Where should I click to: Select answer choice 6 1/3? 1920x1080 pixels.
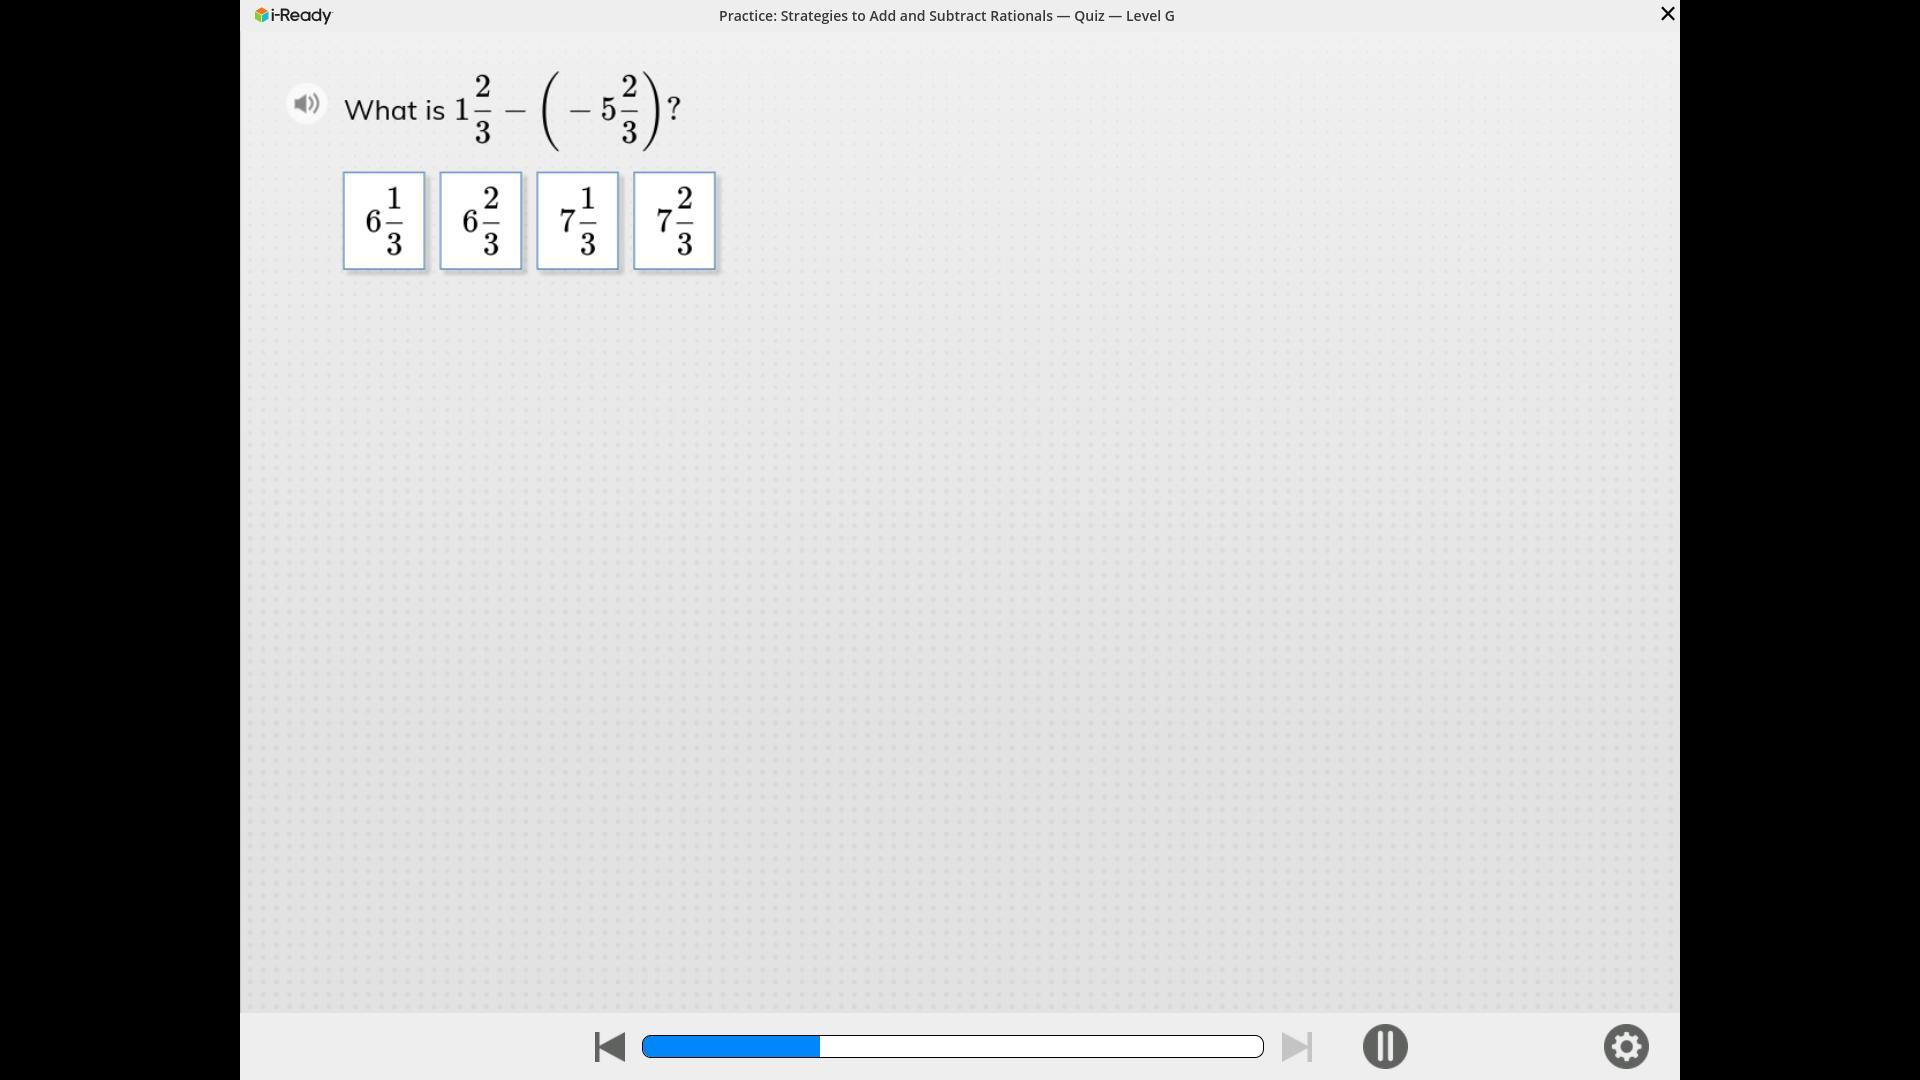coord(384,221)
